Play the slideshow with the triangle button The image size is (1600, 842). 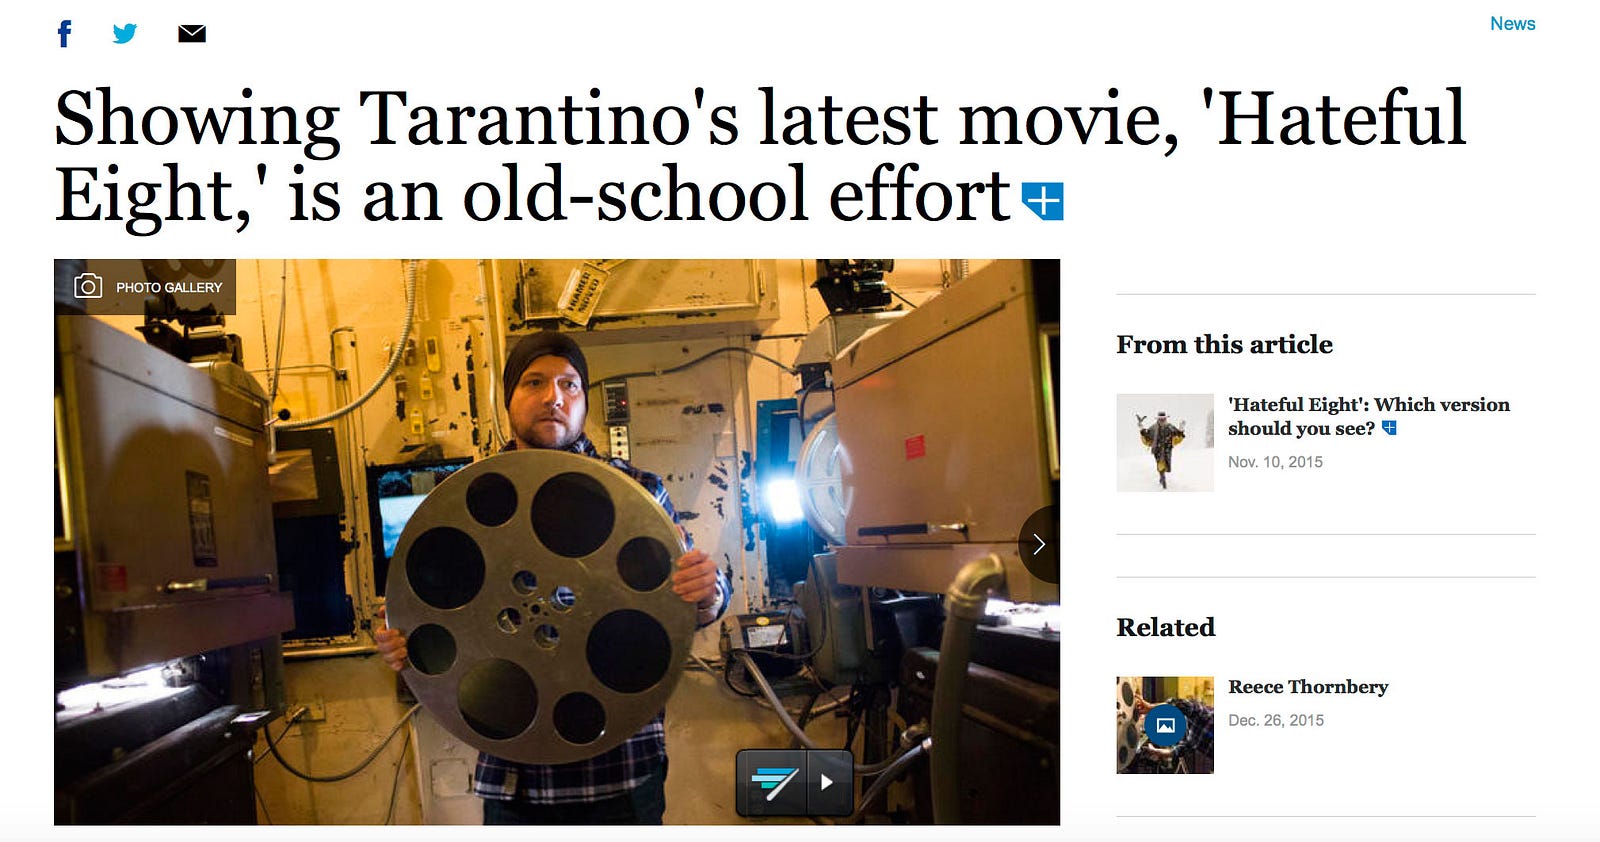(x=827, y=782)
